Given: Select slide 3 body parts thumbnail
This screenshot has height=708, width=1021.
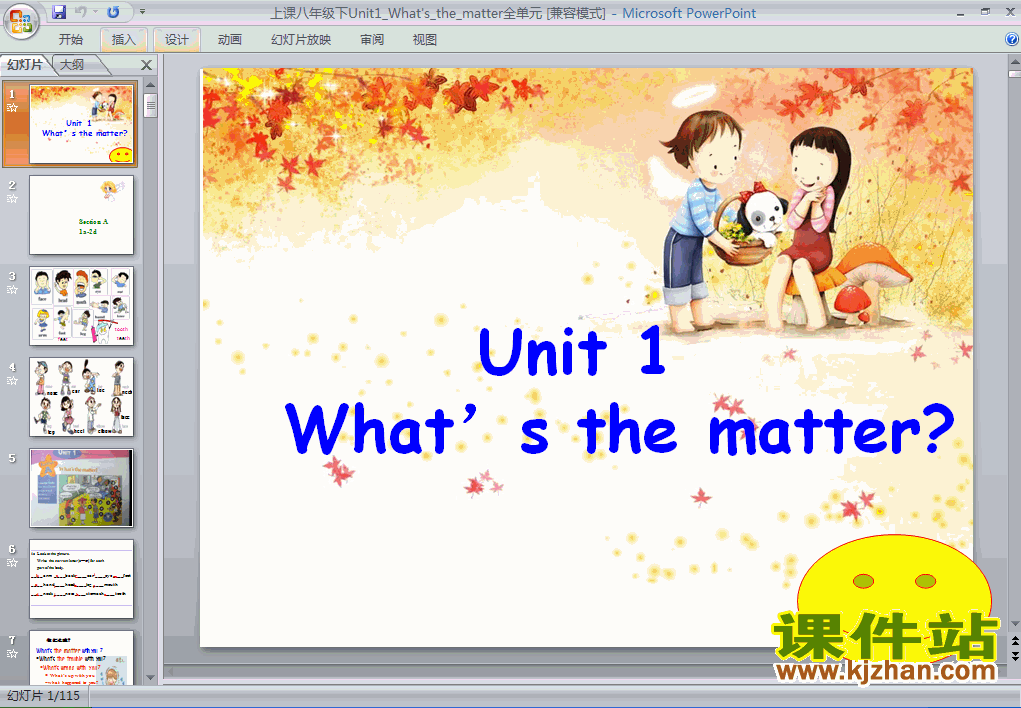Looking at the screenshot, I should coord(81,306).
